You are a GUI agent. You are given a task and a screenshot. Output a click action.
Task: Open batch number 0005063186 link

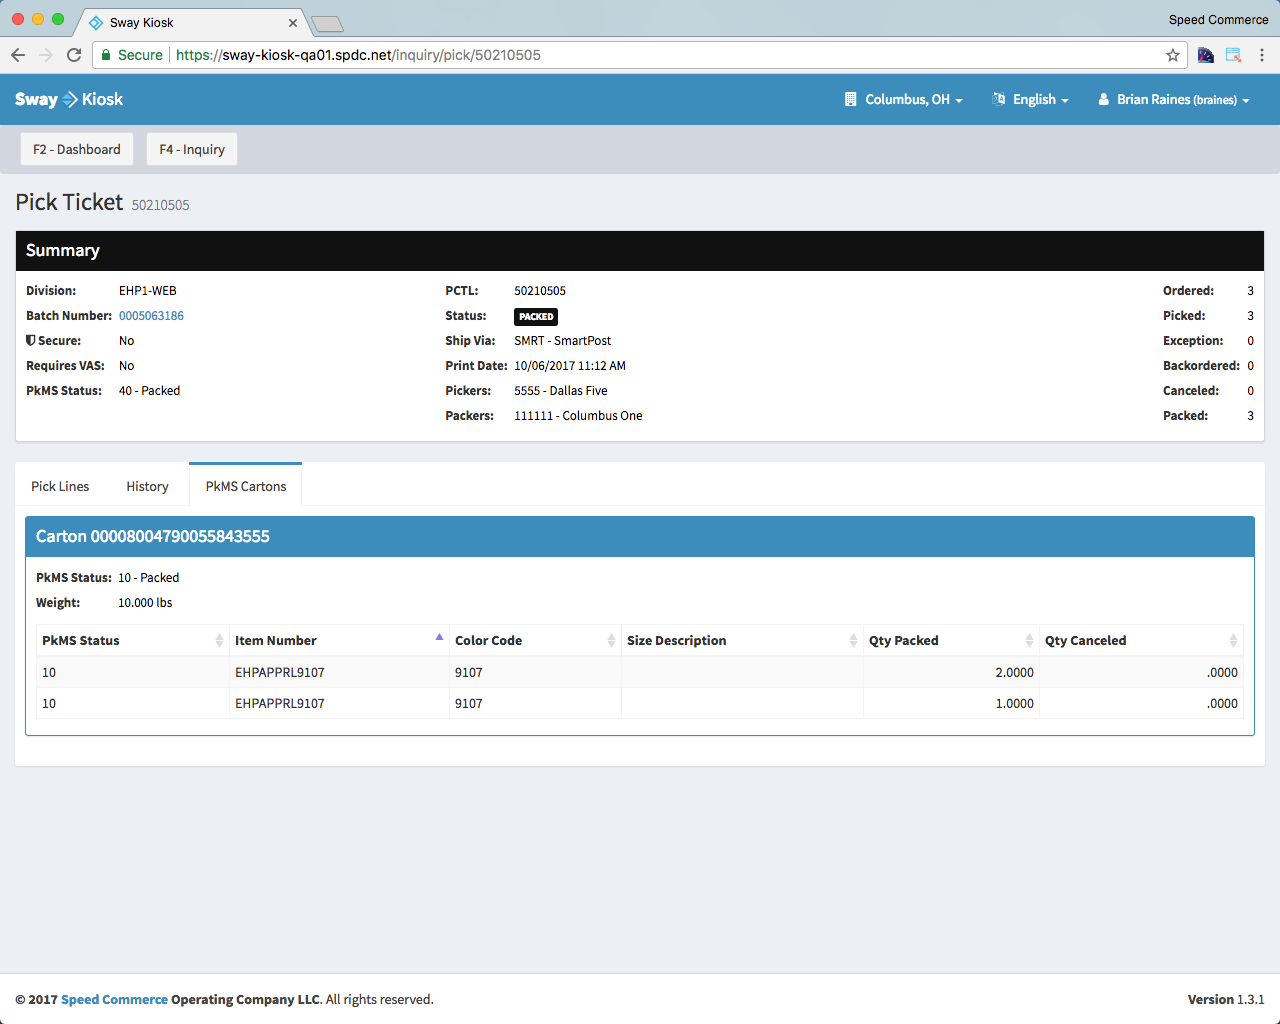point(151,315)
